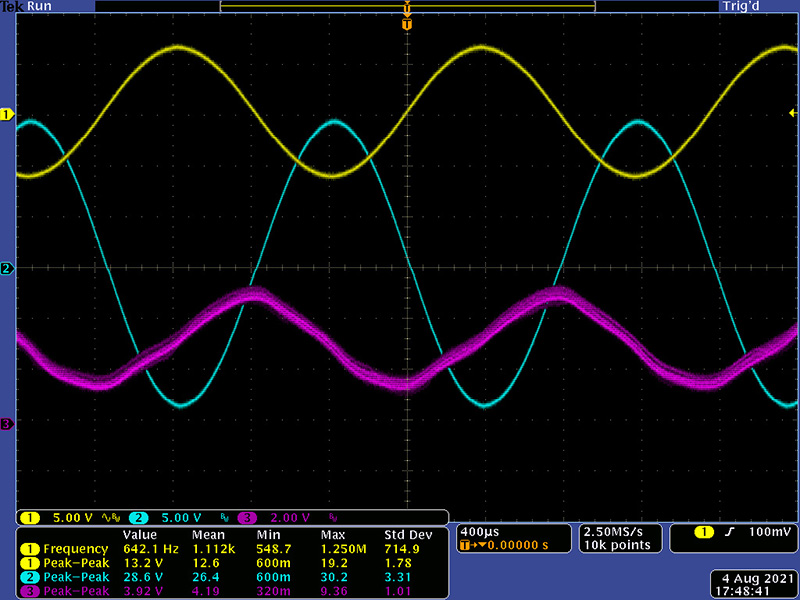Click channel 2 ground reference marker
Viewport: 800px width, 600px height.
(6, 269)
